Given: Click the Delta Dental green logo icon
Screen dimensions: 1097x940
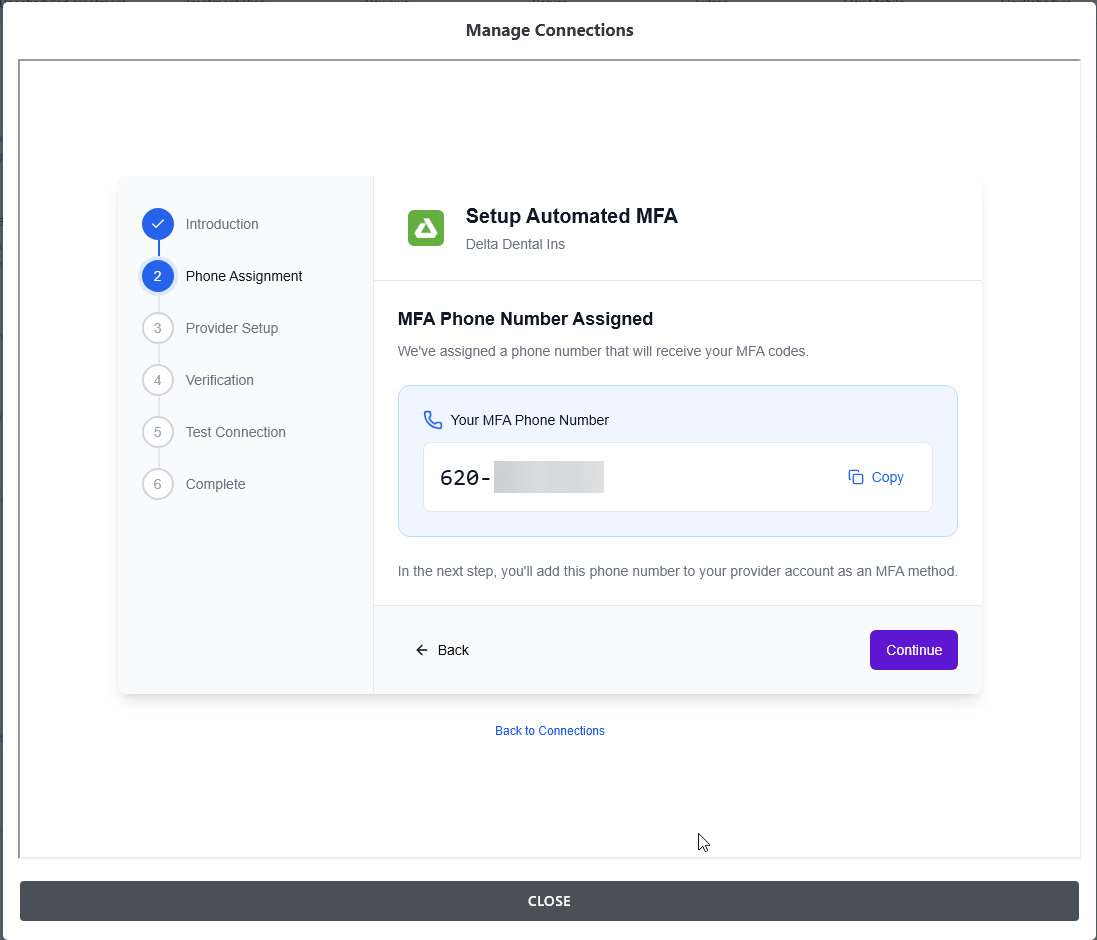Looking at the screenshot, I should [425, 228].
